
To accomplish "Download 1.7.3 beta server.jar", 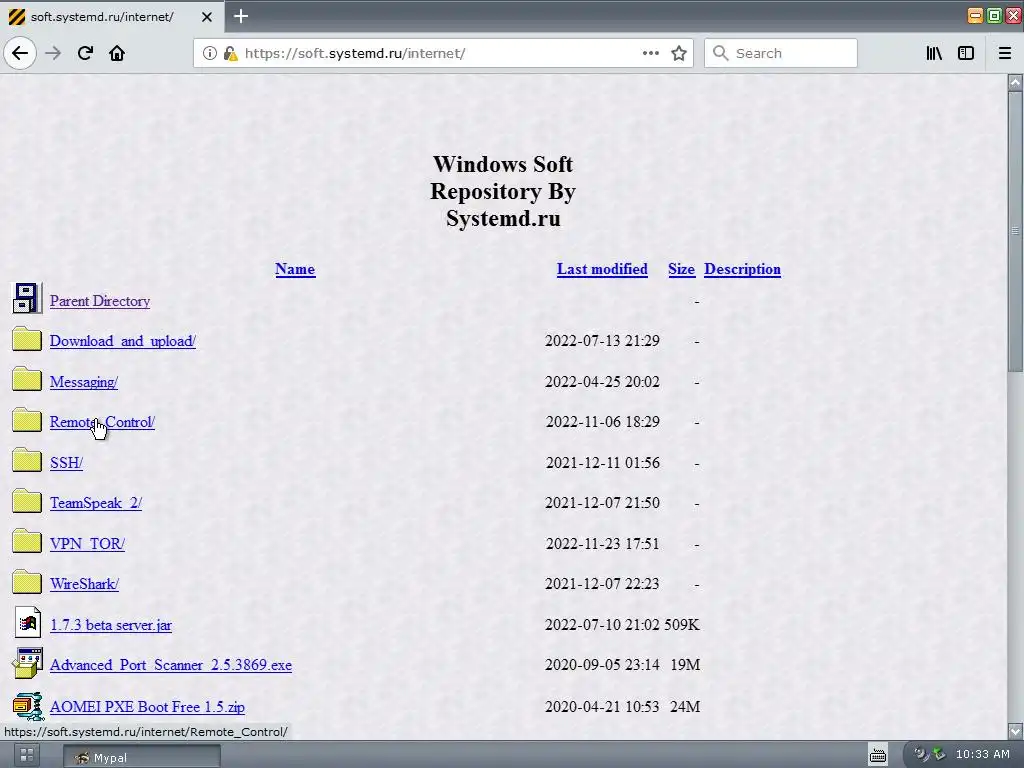I will (x=111, y=625).
